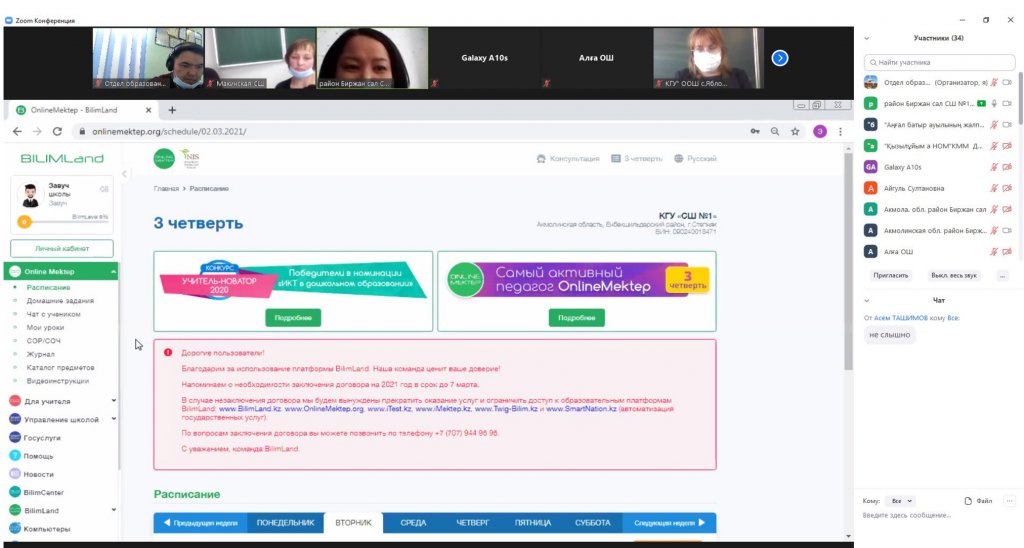Screen dimensions: 1024x548
Task: Bookmark this page with the star icon
Action: click(x=795, y=131)
